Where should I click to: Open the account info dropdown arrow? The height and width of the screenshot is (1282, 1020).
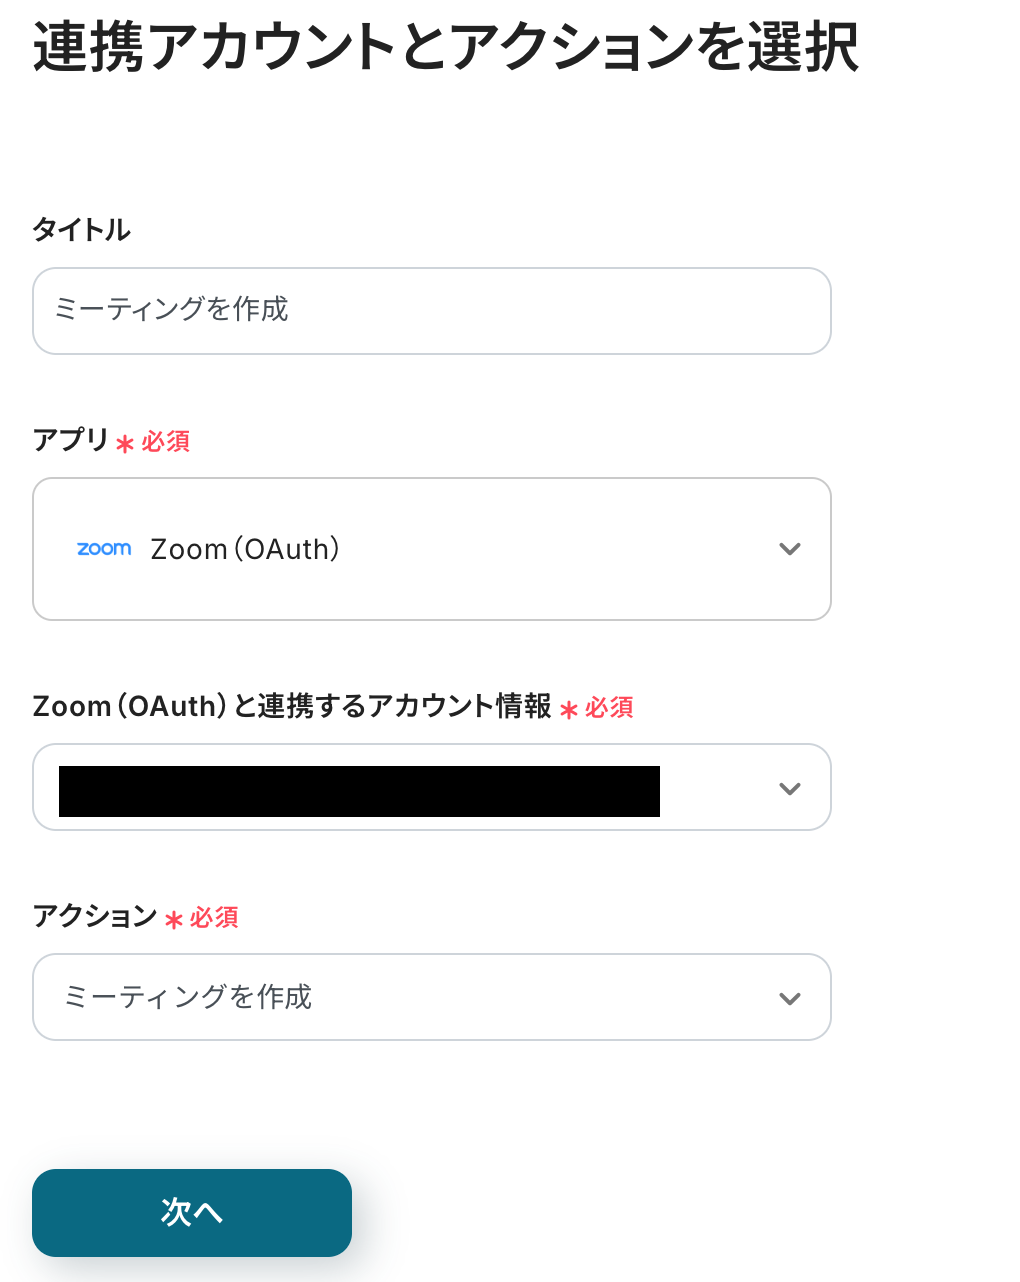tap(790, 789)
